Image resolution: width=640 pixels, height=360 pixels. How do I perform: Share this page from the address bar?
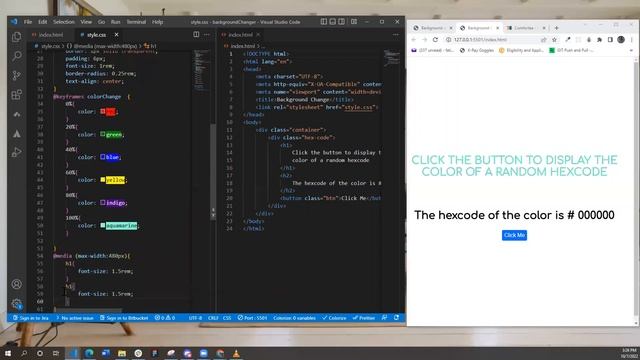point(544,40)
